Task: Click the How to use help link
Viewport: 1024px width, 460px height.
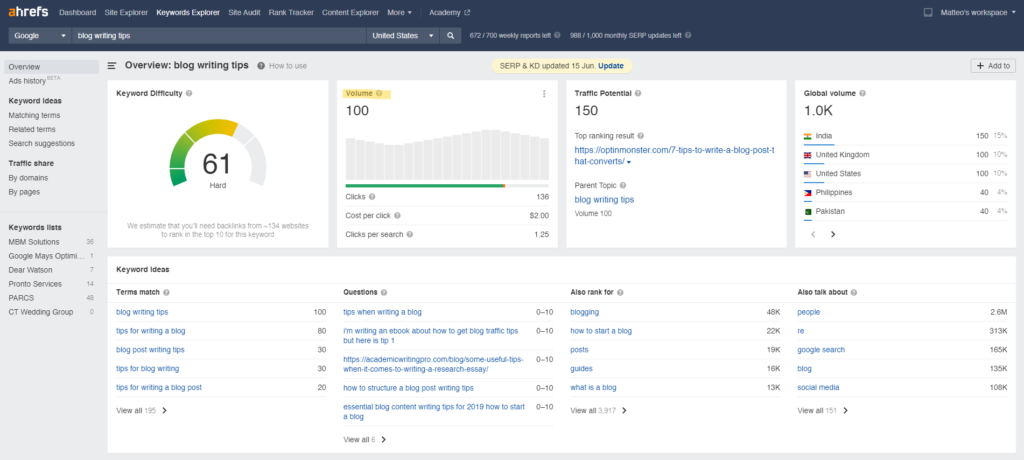Action: click(x=281, y=66)
